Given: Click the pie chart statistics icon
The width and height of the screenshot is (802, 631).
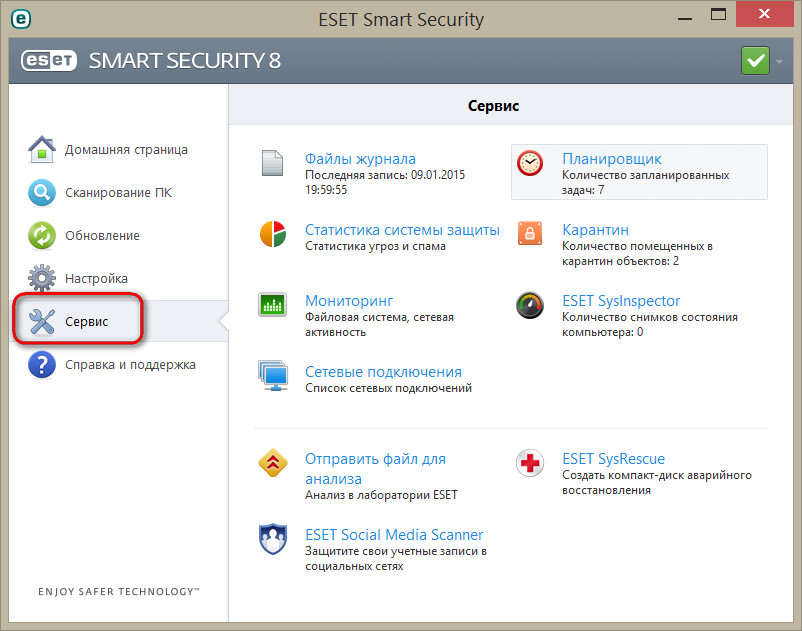Looking at the screenshot, I should click(273, 234).
